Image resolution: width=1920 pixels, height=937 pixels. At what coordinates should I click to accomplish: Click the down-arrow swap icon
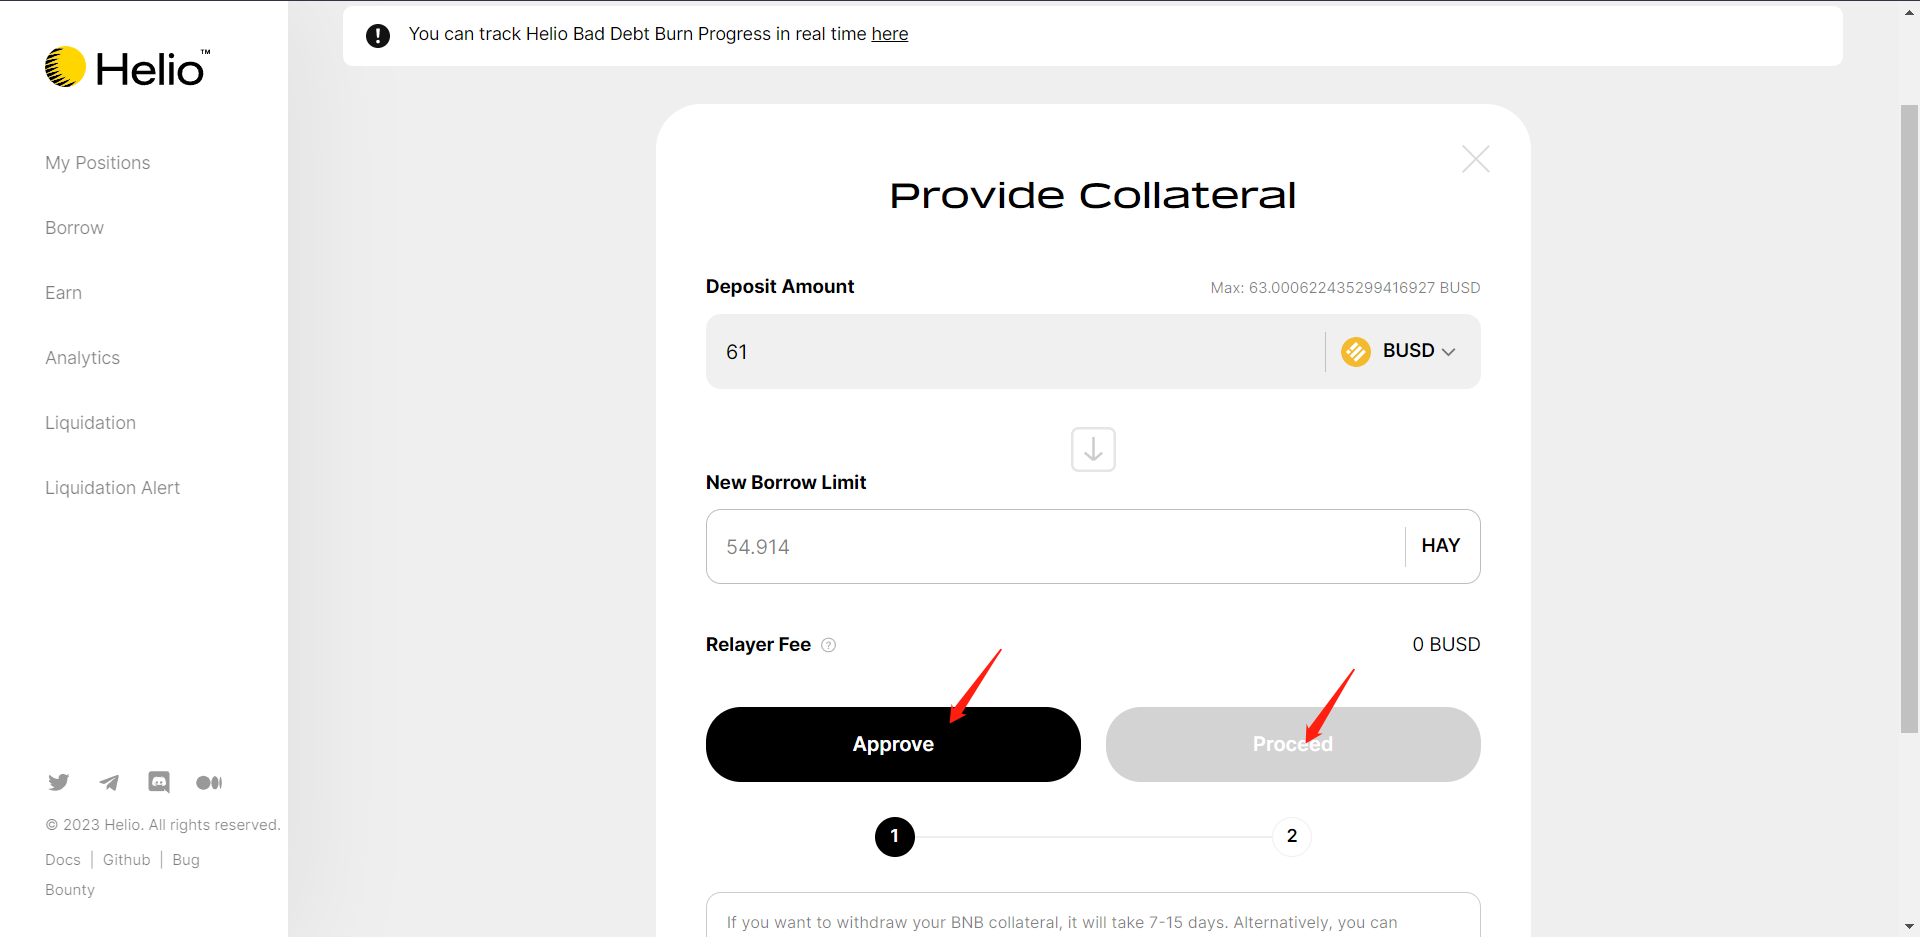pos(1093,450)
